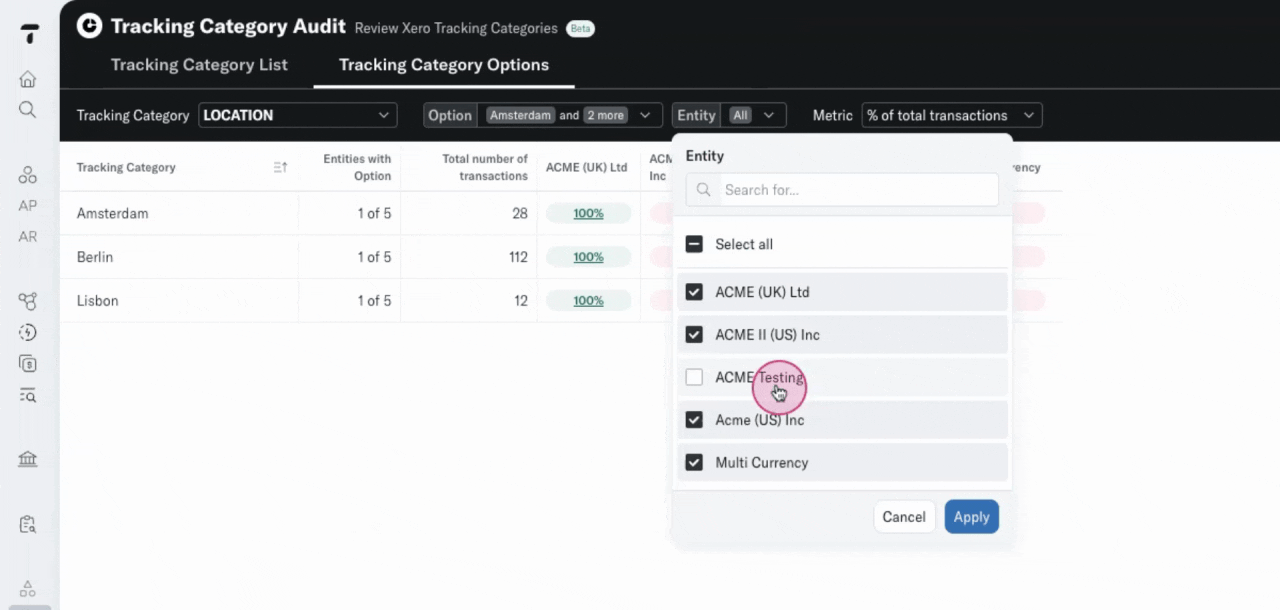This screenshot has width=1280, height=610.
Task: Click the three circles icon in the sidebar
Action: click(28, 175)
